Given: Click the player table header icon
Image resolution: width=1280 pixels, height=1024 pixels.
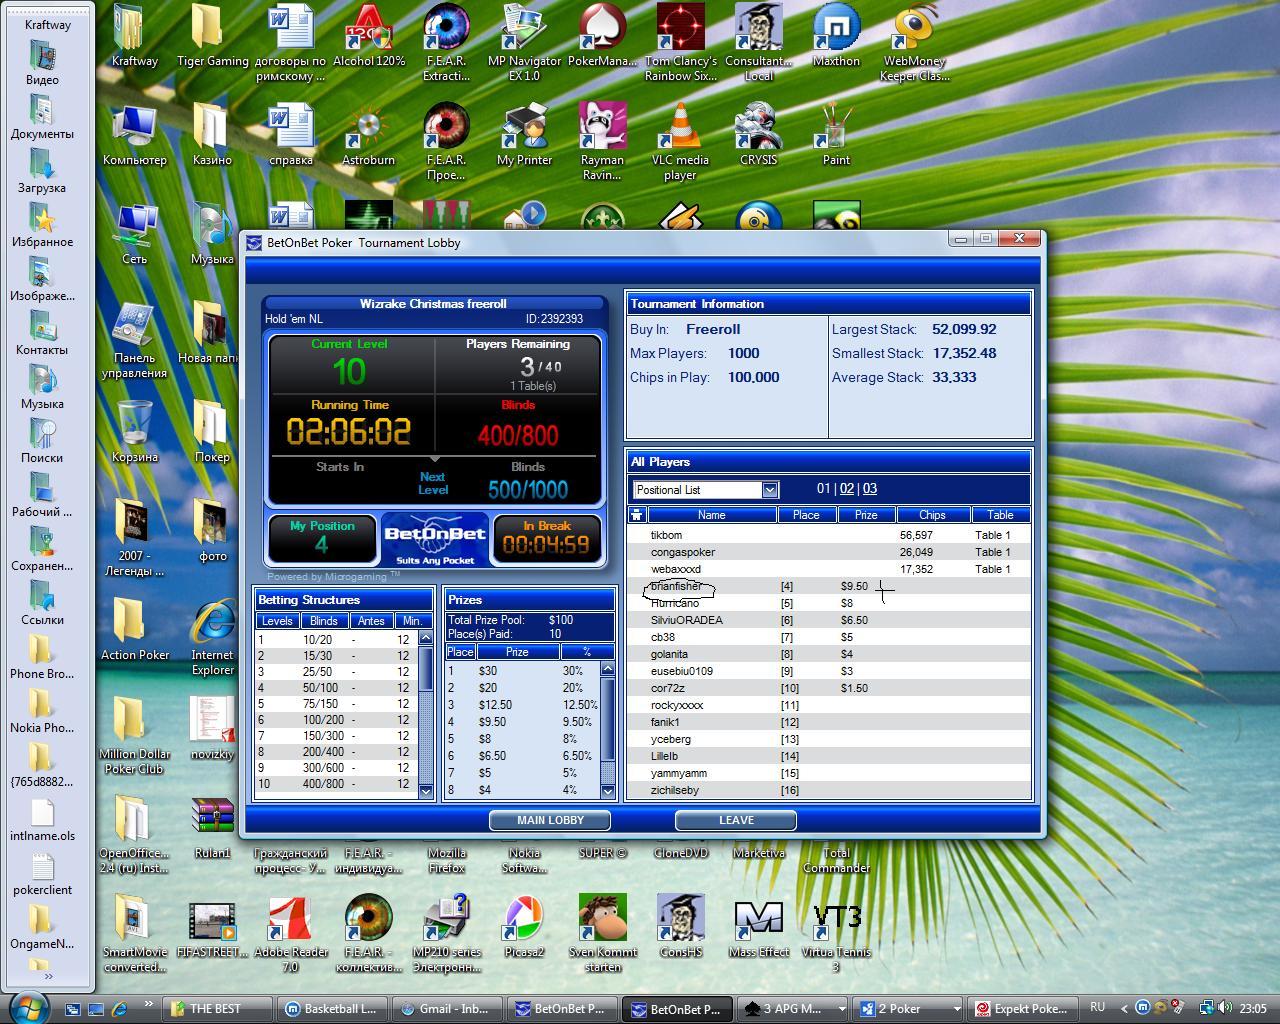Looking at the screenshot, I should tap(636, 515).
